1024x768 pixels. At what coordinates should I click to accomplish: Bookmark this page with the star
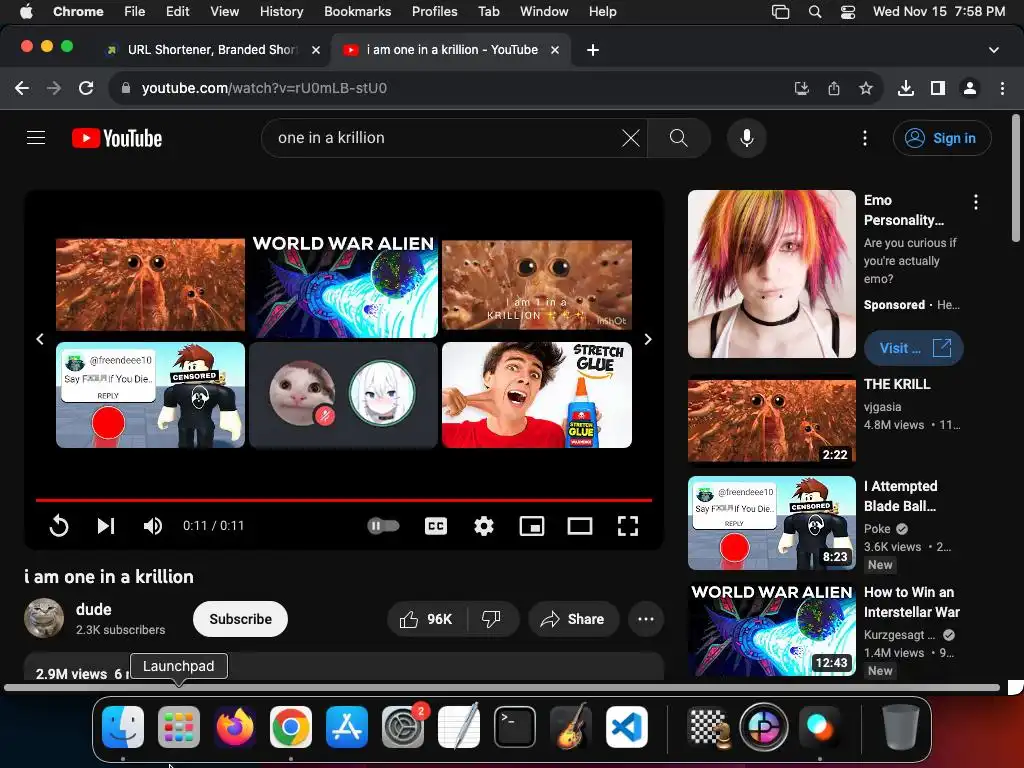coord(866,88)
